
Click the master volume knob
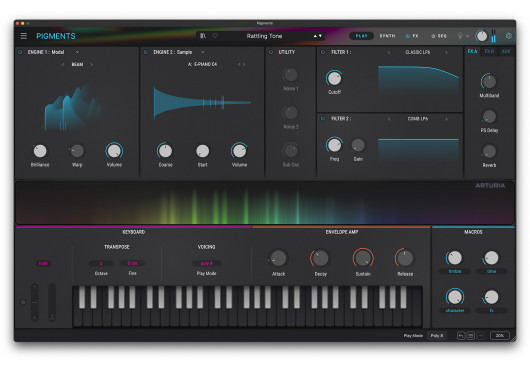[x=481, y=36]
